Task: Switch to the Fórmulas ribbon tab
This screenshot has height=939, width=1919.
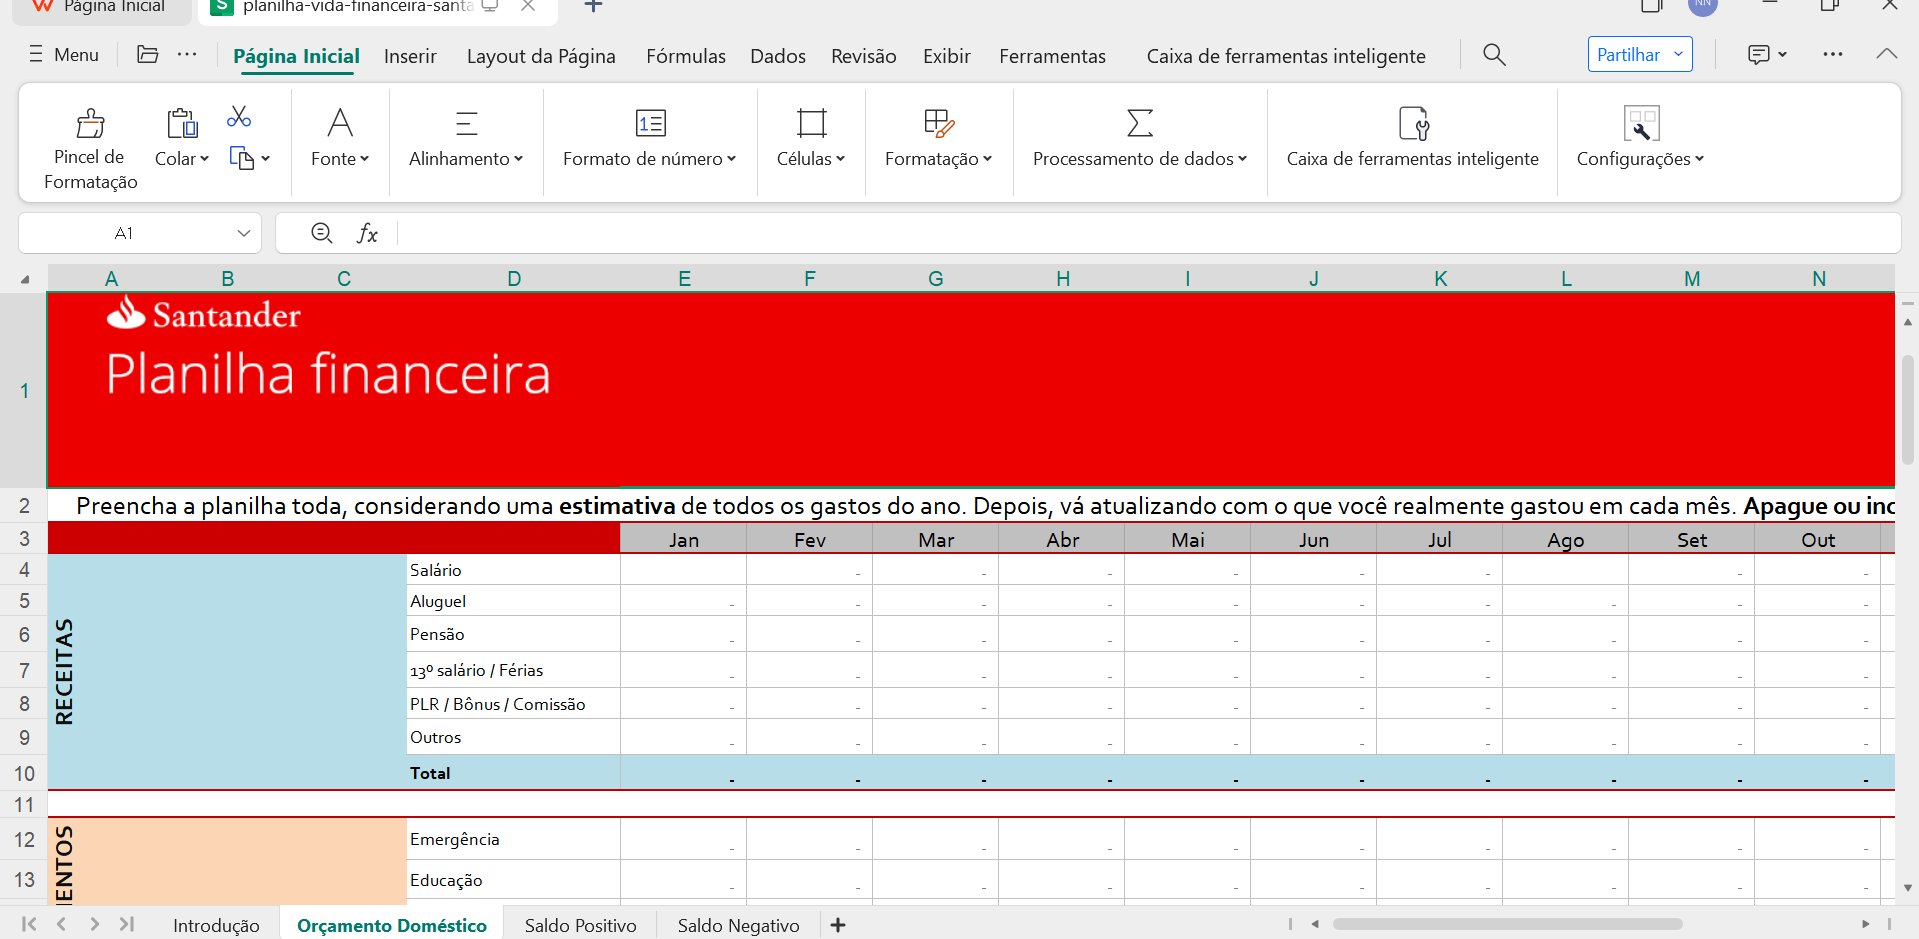Action: 685,56
